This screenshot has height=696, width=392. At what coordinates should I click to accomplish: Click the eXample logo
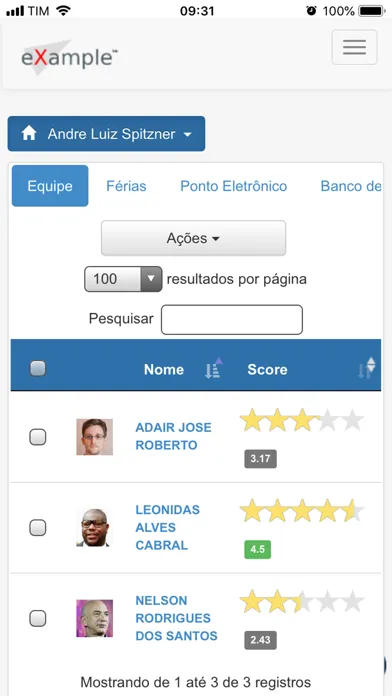(69, 58)
